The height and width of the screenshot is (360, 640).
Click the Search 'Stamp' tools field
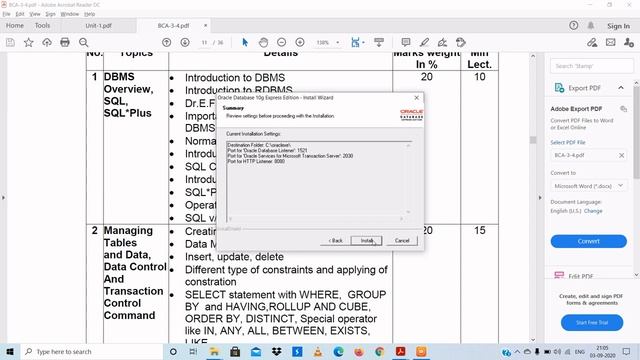[592, 66]
